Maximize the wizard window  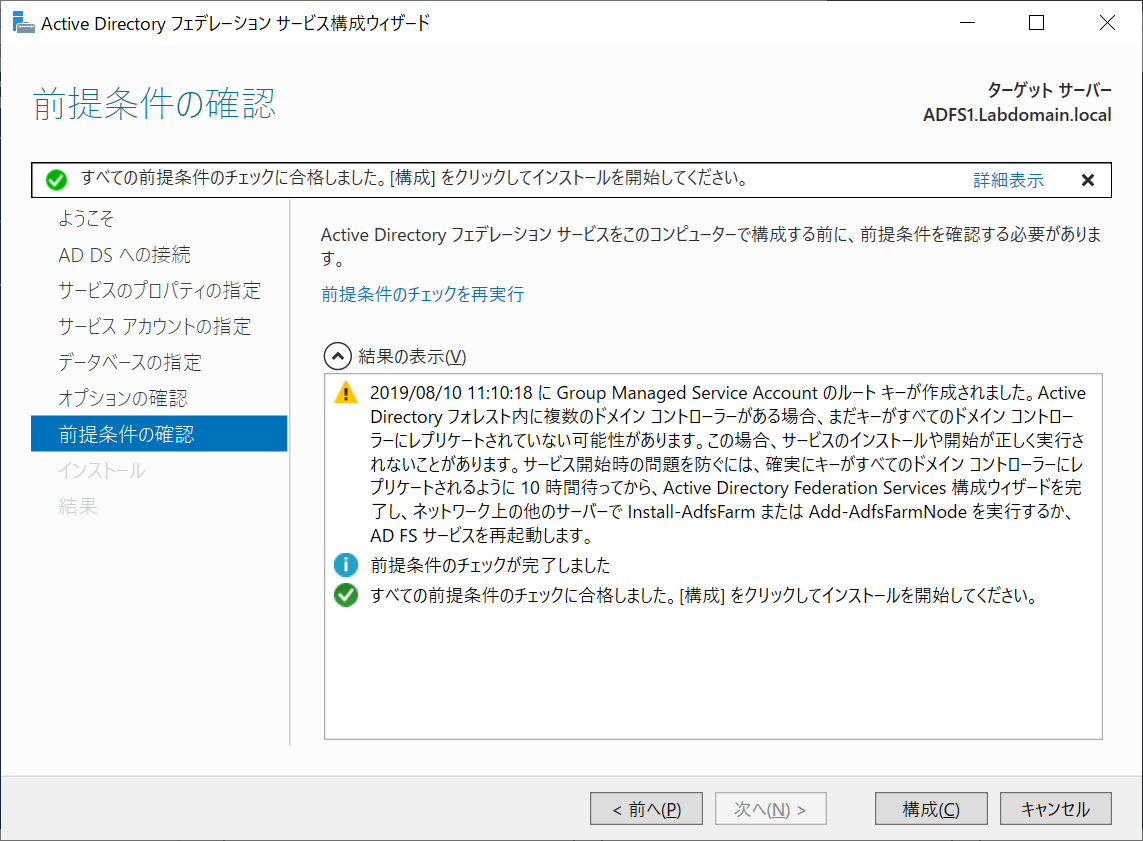[1037, 23]
